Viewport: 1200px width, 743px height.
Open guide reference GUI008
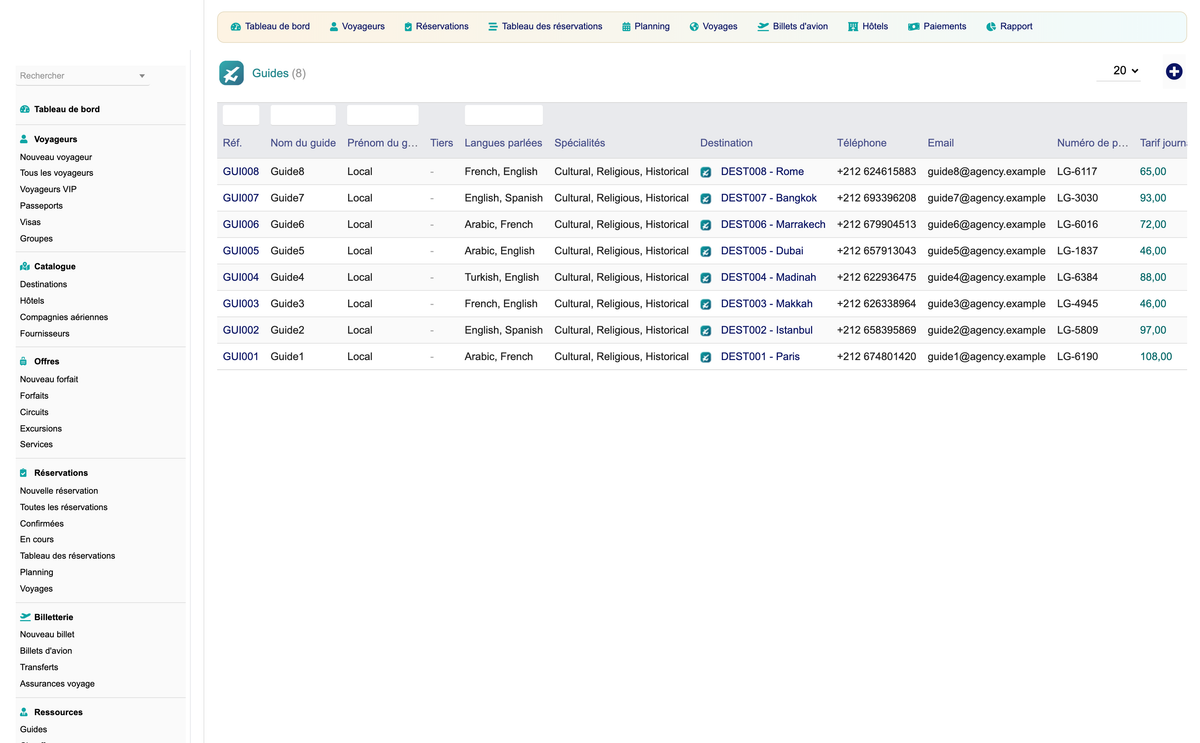[x=241, y=172]
